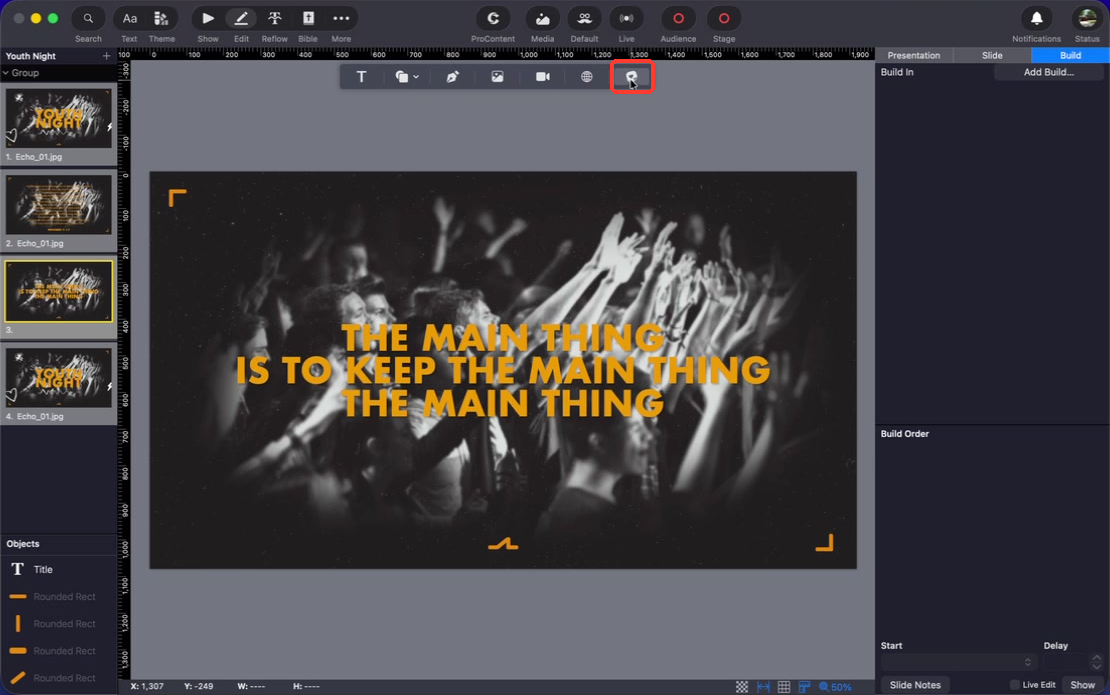Select the third Rounded Rect object
This screenshot has height=695, width=1110.
[59, 650]
